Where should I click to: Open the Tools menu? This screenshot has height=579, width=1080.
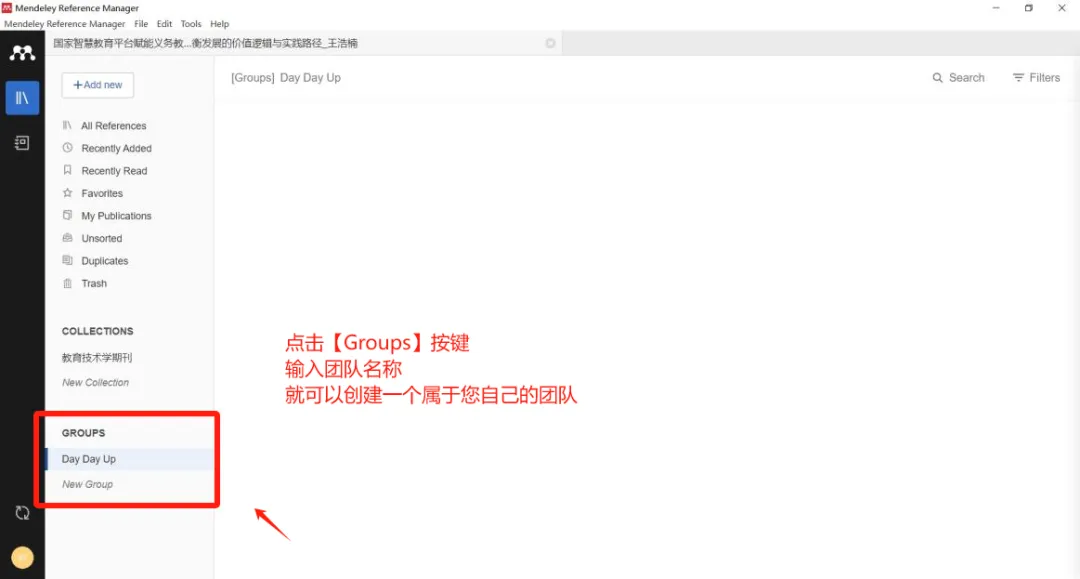pos(191,23)
